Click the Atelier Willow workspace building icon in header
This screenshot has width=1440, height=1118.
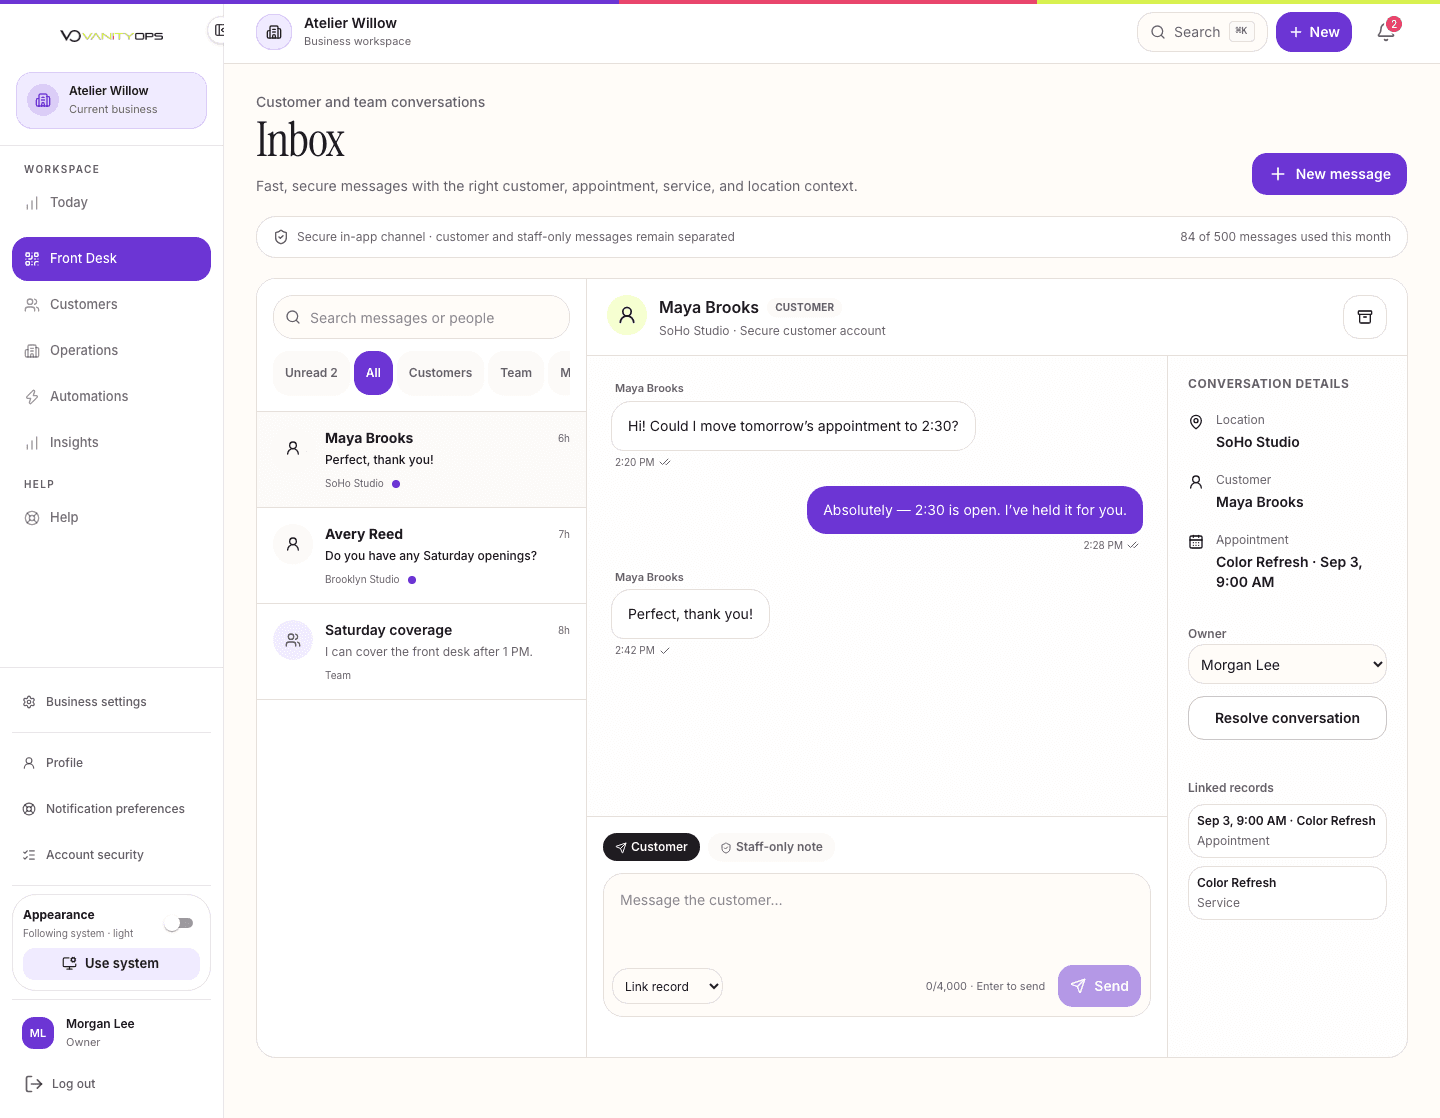click(274, 32)
